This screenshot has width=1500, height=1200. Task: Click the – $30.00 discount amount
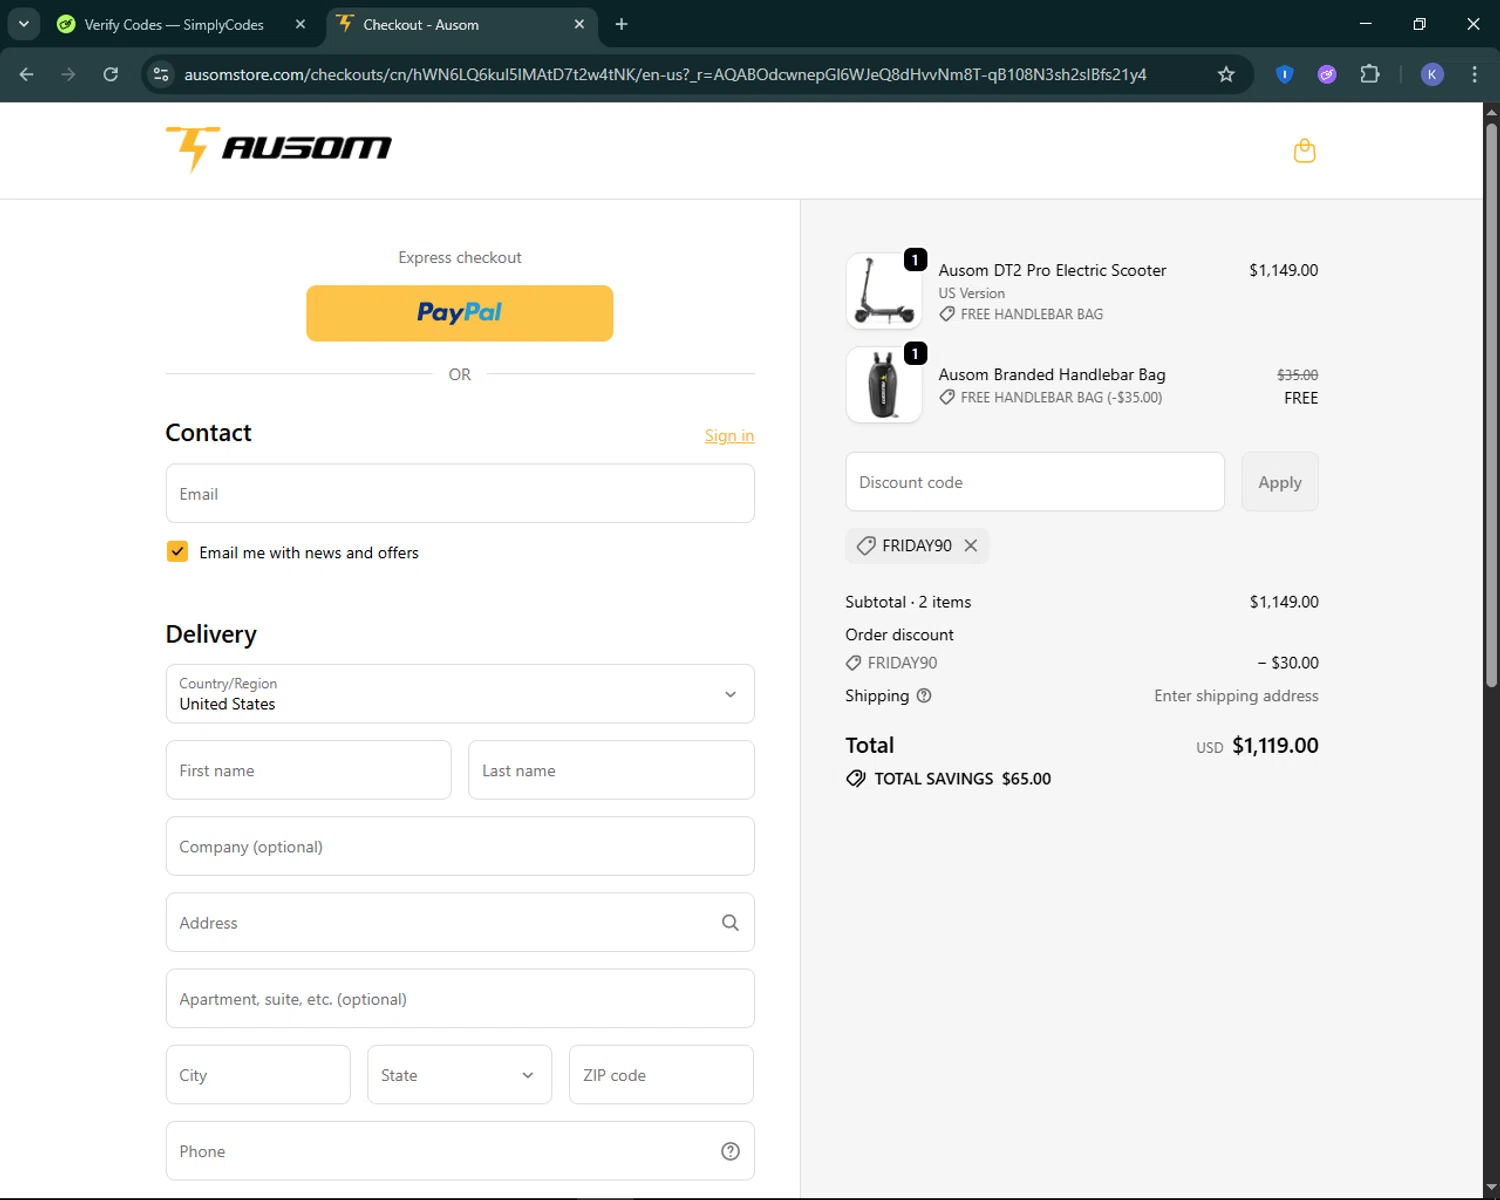tap(1288, 663)
